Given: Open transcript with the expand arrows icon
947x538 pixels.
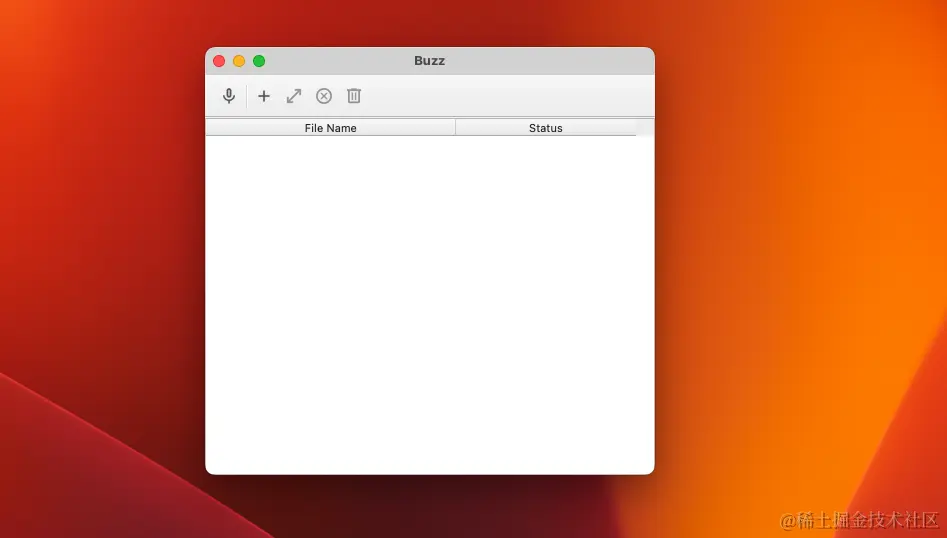Looking at the screenshot, I should point(294,96).
